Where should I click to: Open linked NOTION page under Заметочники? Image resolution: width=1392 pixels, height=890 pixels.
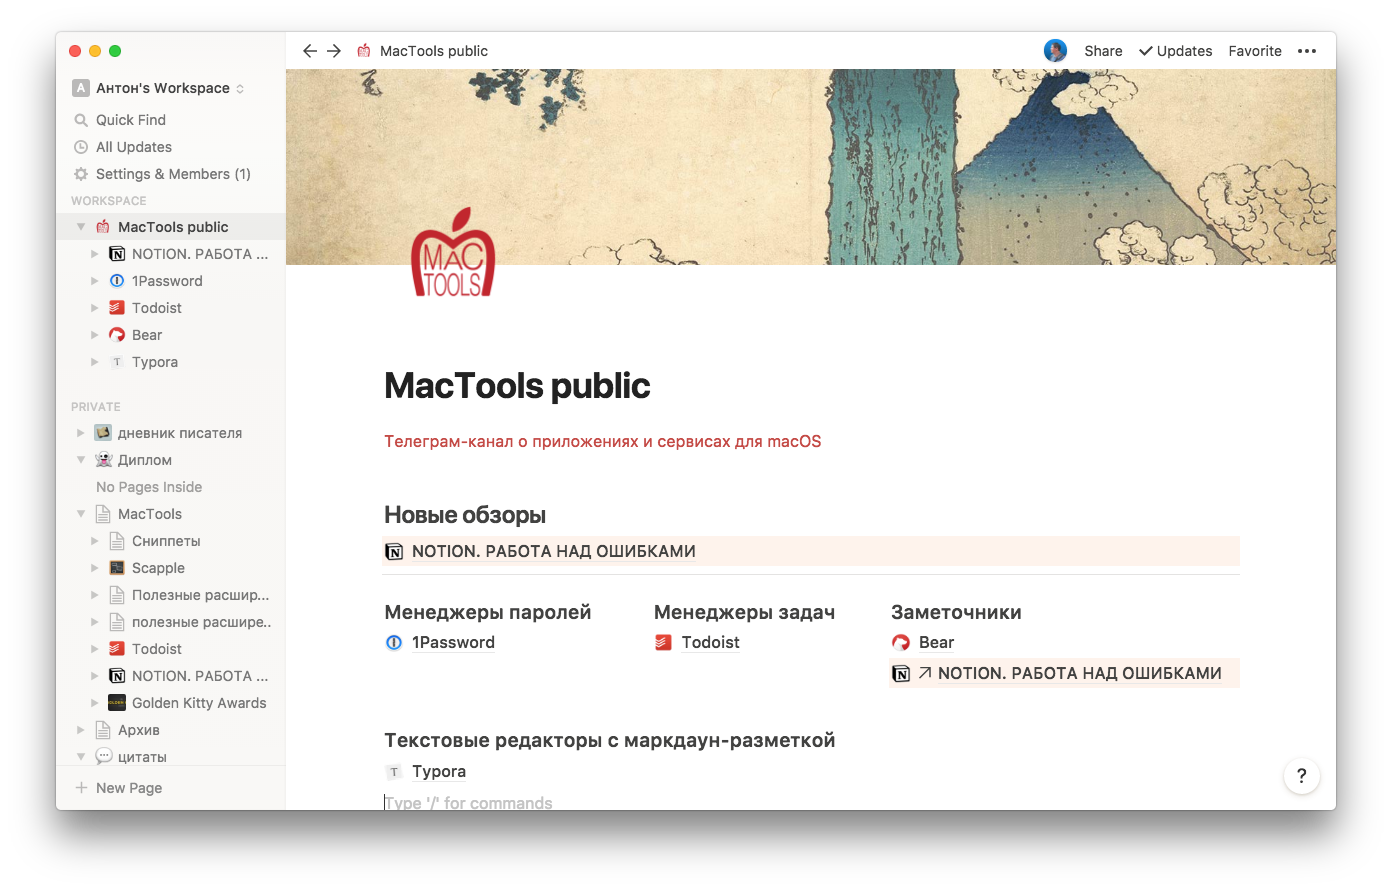1079,673
